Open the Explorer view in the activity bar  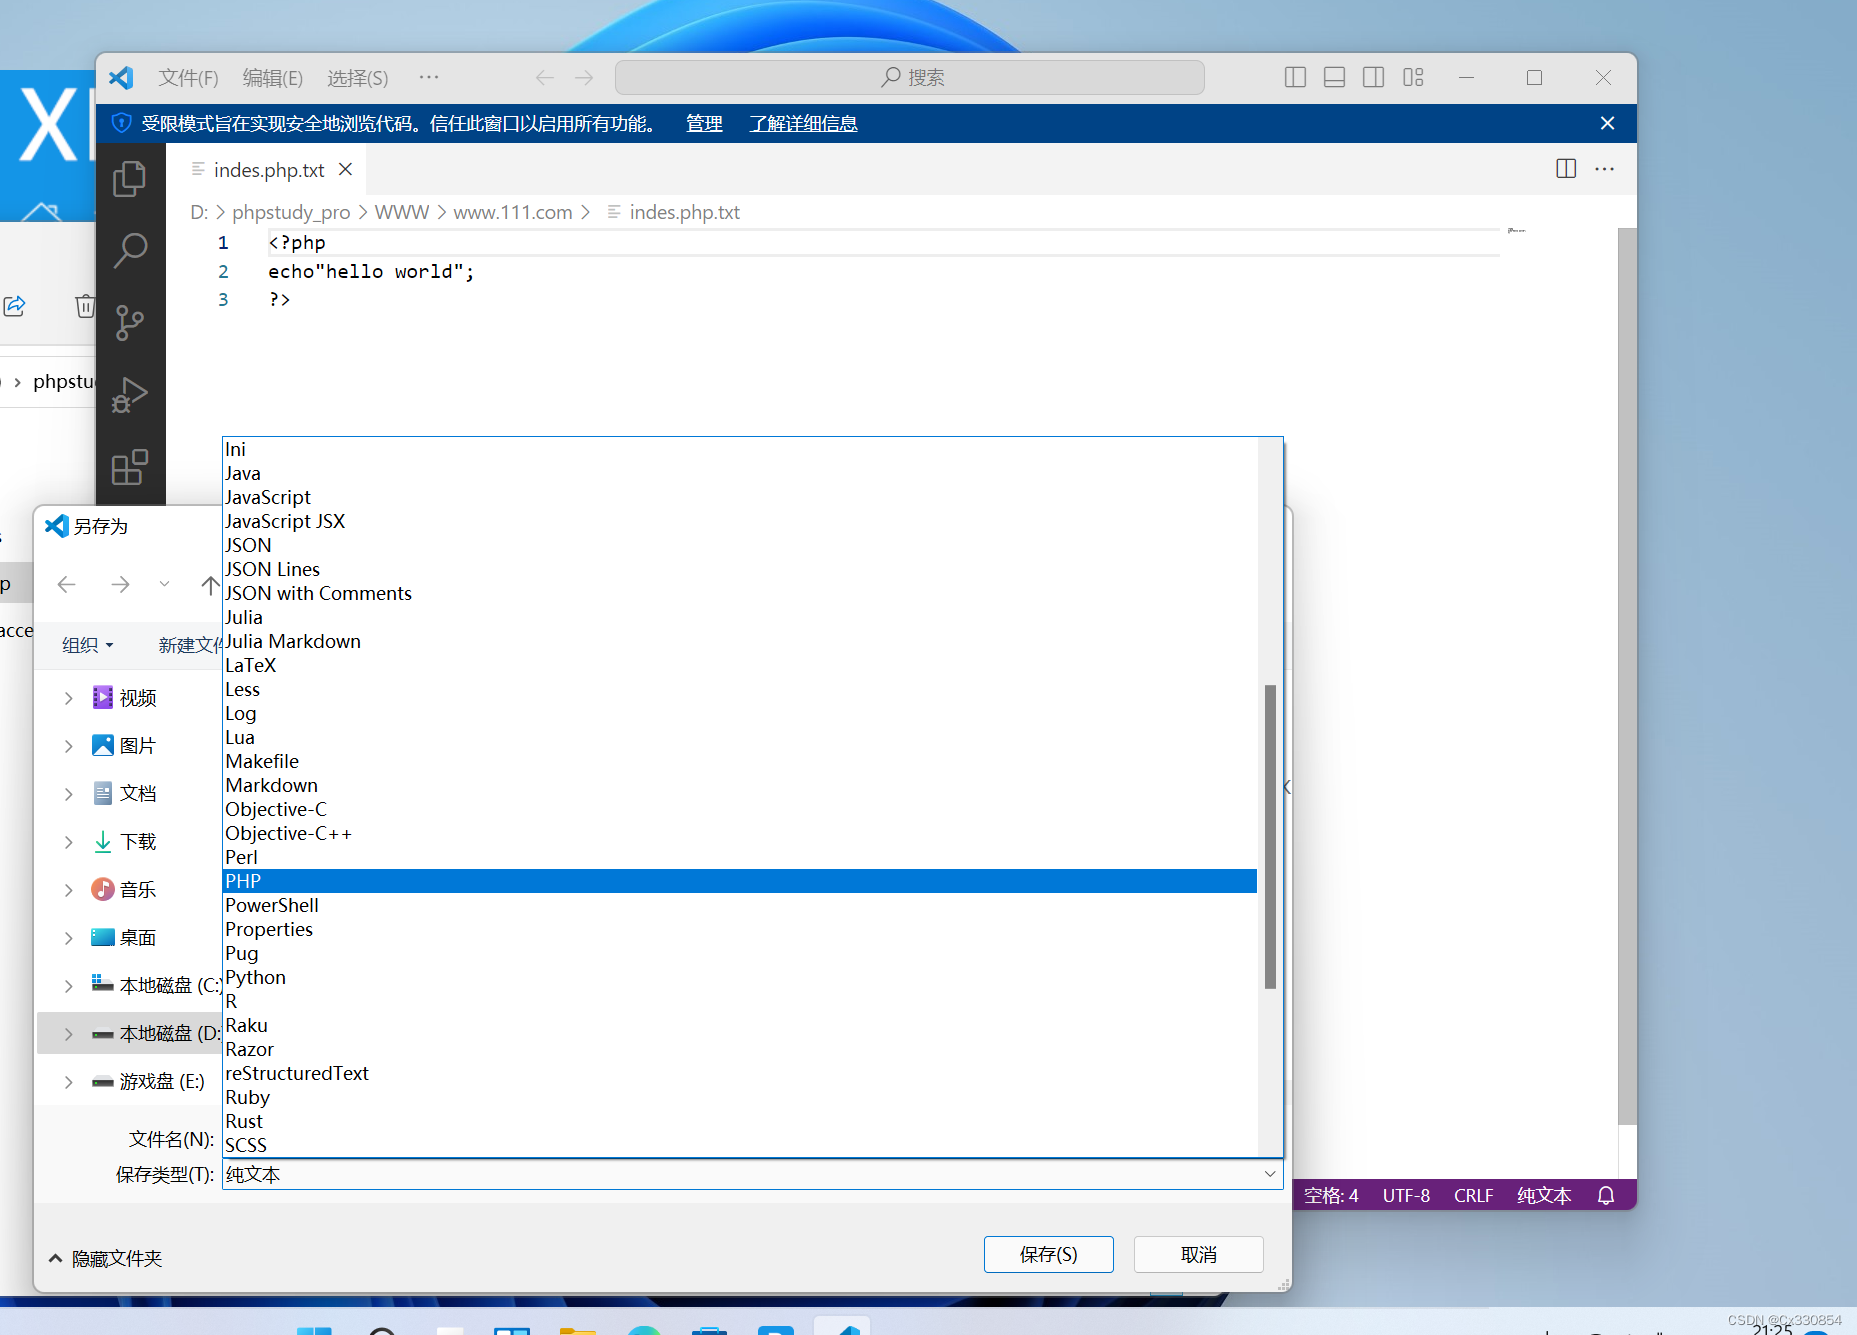(130, 178)
